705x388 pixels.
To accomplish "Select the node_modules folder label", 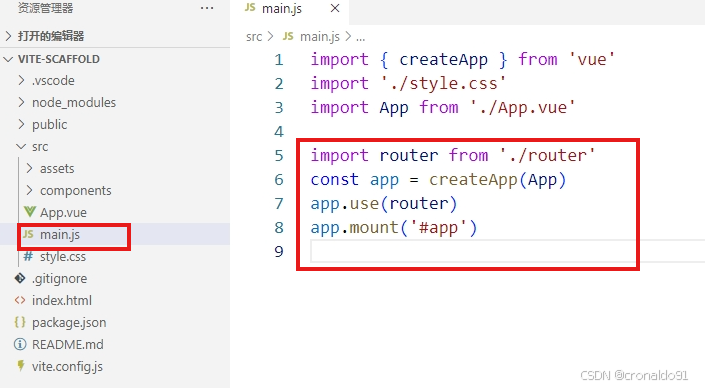I will pyautogui.click(x=74, y=103).
